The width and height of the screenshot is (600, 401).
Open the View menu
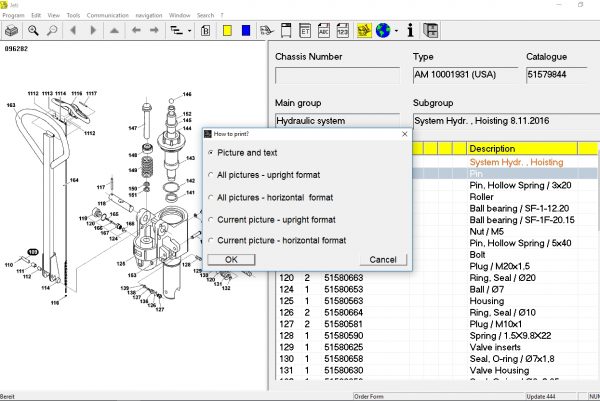point(54,15)
